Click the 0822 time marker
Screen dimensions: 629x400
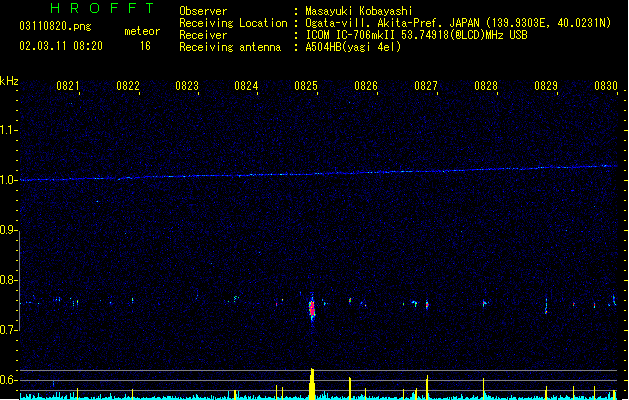(x=128, y=86)
